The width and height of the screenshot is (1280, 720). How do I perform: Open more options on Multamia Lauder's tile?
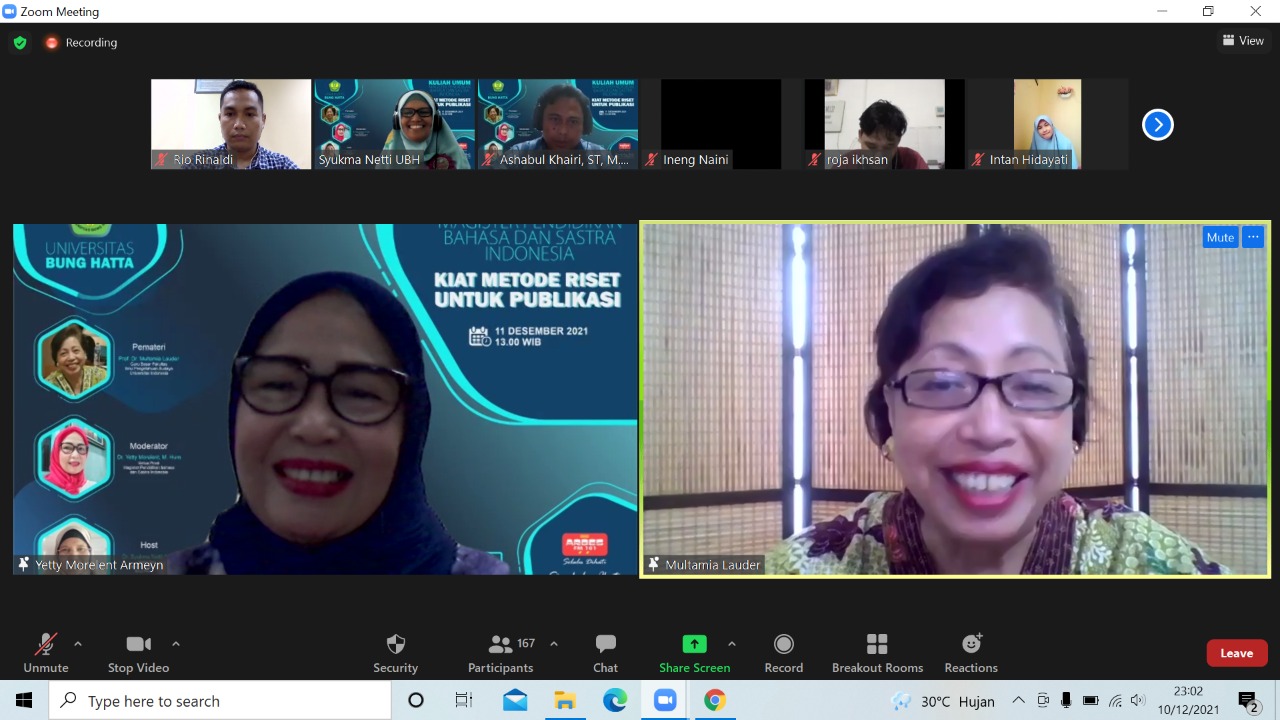click(1253, 237)
